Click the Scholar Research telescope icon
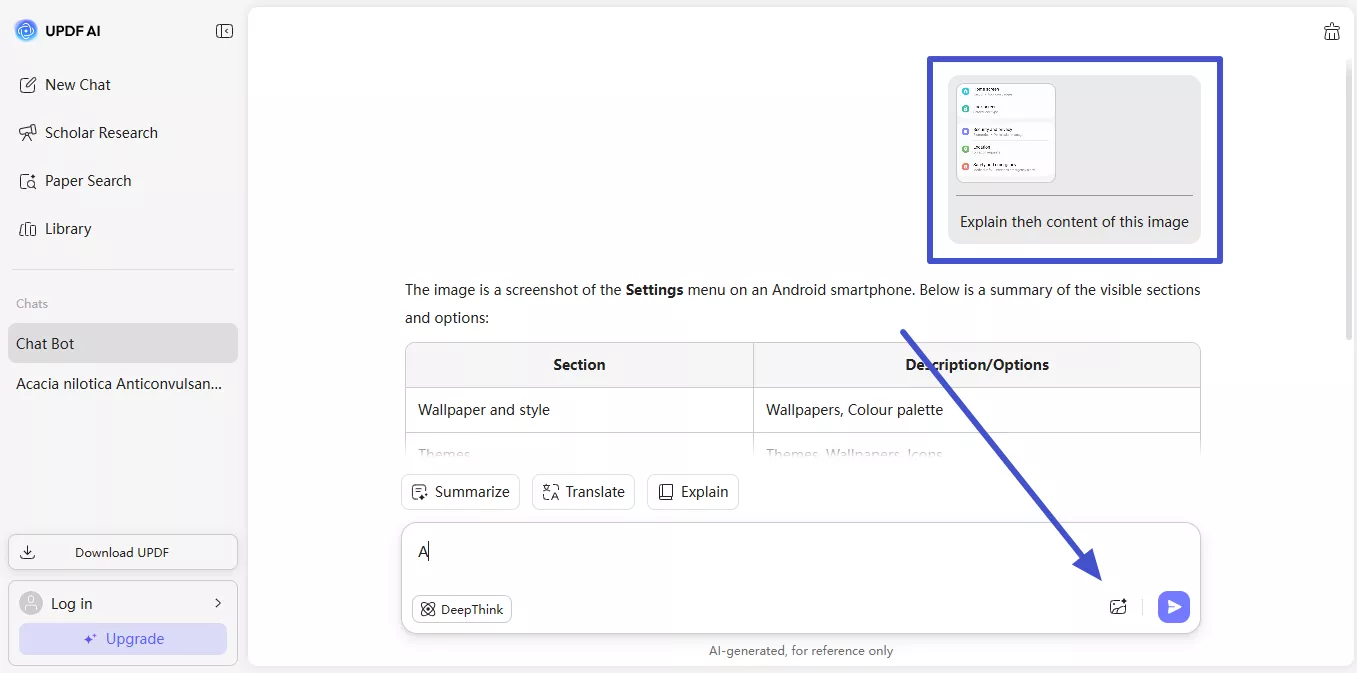This screenshot has height=673, width=1357. tap(28, 133)
